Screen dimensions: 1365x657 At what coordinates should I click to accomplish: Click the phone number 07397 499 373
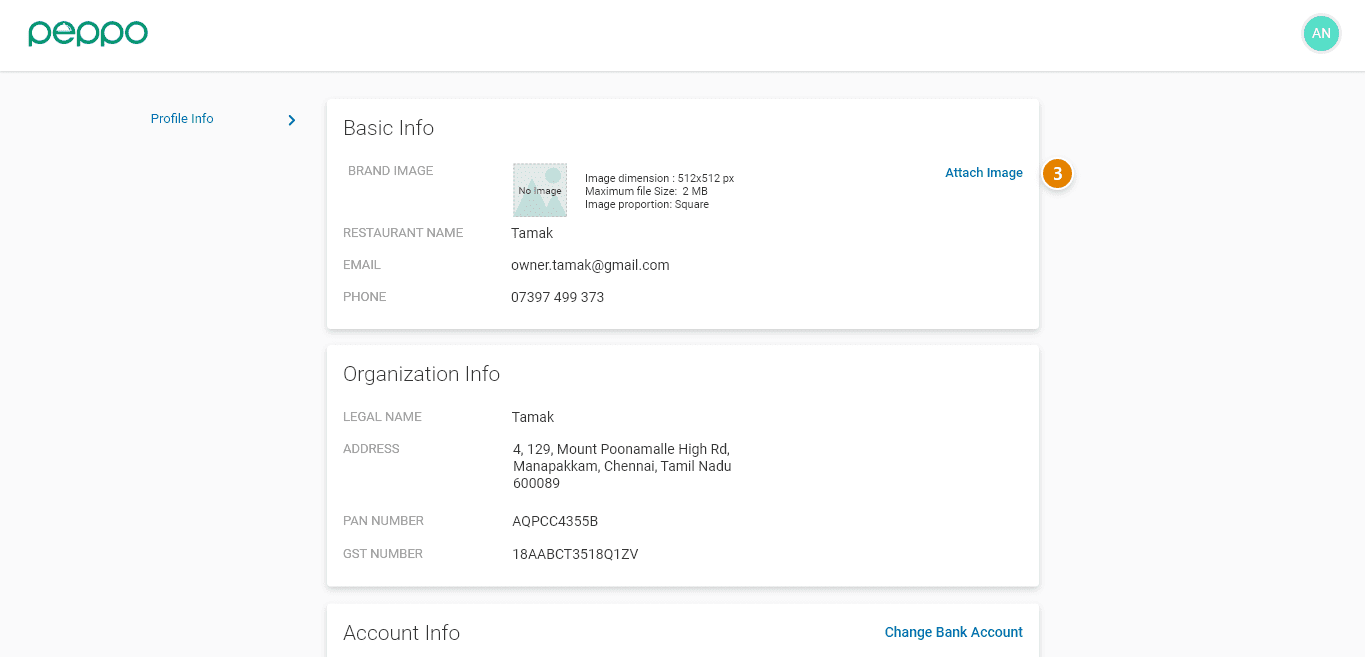tap(557, 297)
